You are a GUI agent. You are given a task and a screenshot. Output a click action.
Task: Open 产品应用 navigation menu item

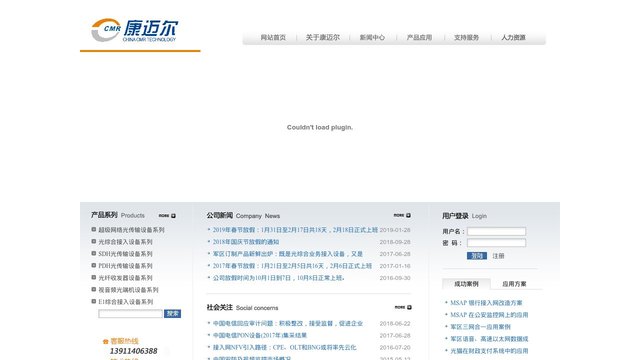pyautogui.click(x=419, y=38)
